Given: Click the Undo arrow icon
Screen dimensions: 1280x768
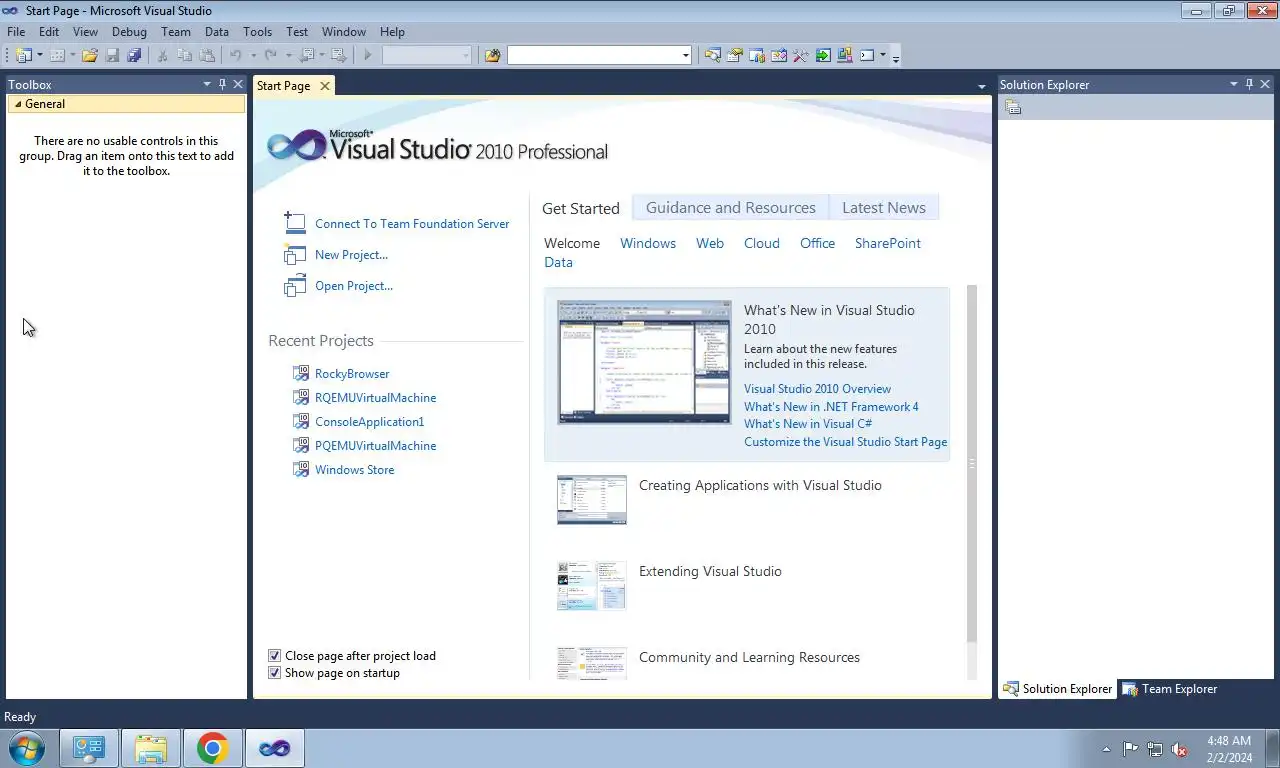Looking at the screenshot, I should [x=235, y=55].
